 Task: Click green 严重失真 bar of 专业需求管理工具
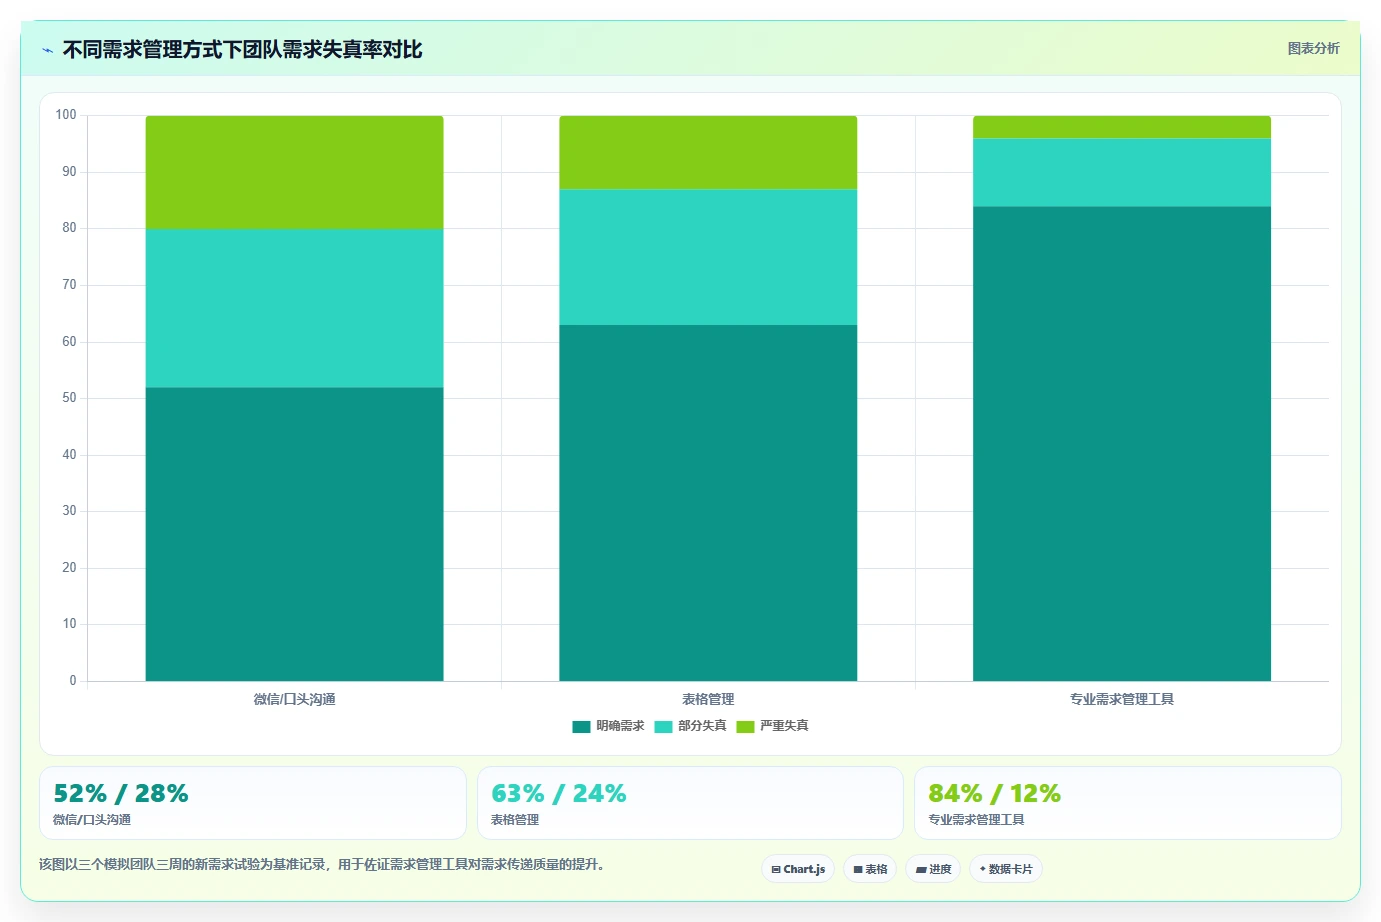click(1122, 127)
